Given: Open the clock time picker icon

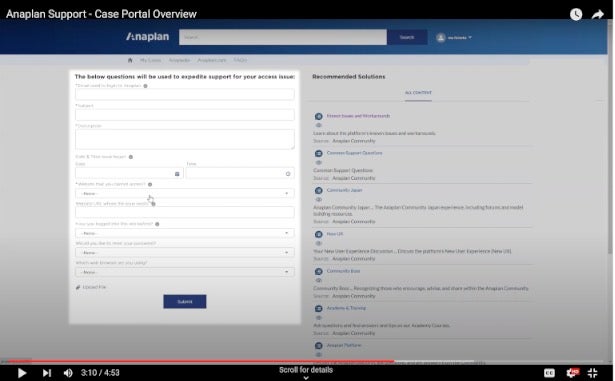Looking at the screenshot, I should (x=288, y=174).
